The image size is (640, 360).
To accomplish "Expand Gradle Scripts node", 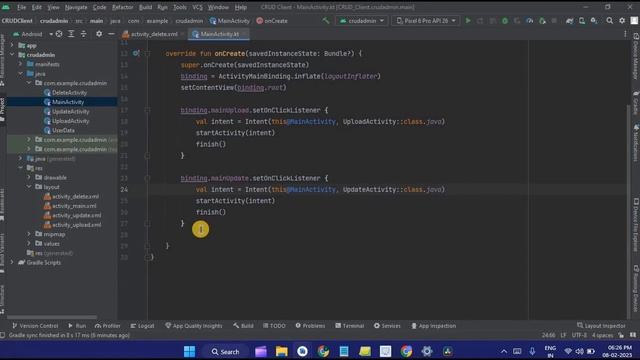I will (x=12, y=262).
